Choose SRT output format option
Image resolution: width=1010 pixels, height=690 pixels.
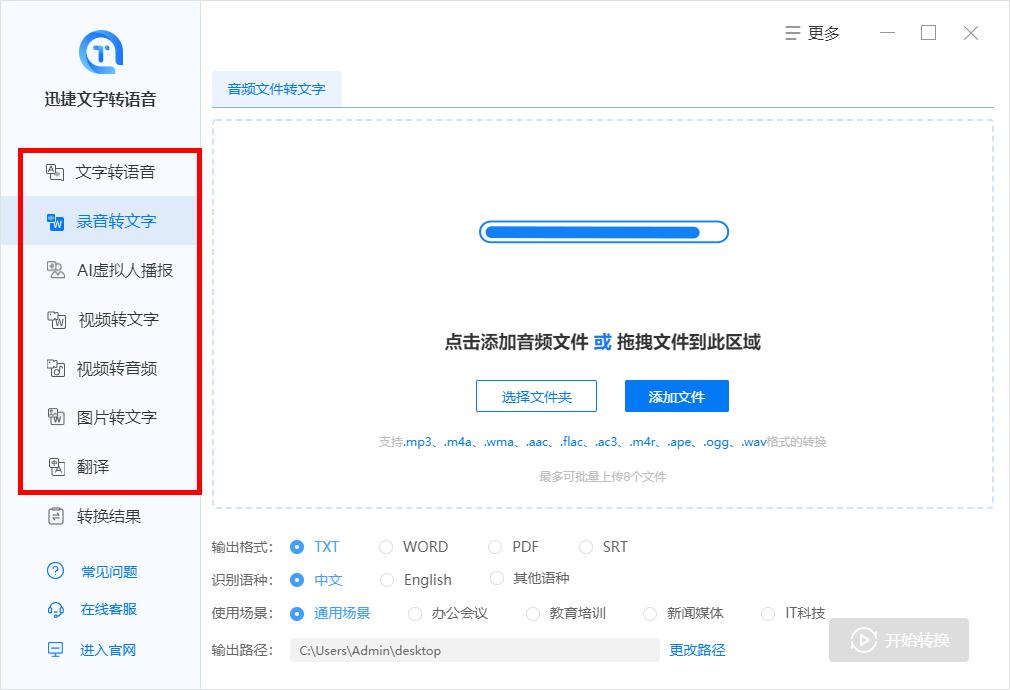point(605,547)
